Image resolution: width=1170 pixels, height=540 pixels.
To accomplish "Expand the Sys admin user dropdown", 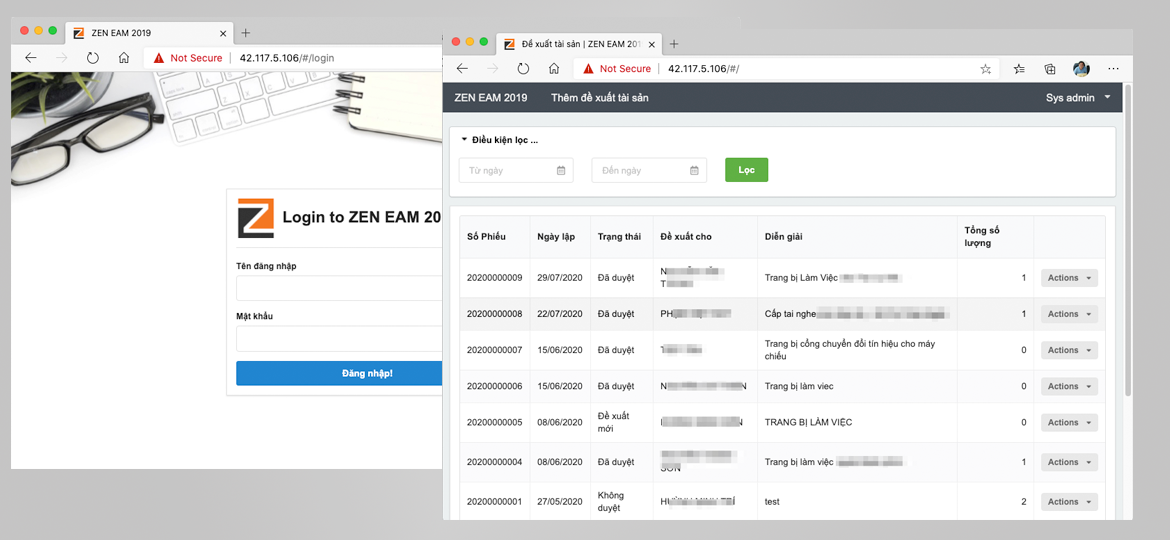I will click(1078, 98).
